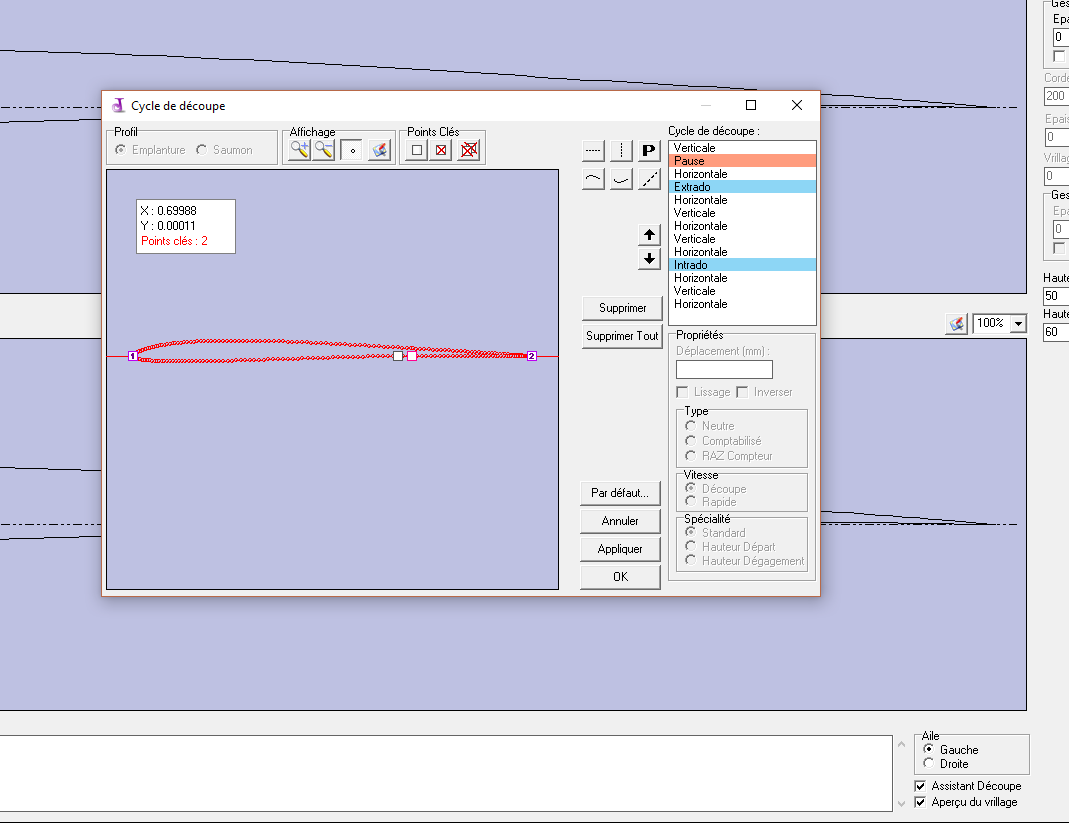Select the Droite wing radio button
1069x838 pixels.
click(929, 764)
